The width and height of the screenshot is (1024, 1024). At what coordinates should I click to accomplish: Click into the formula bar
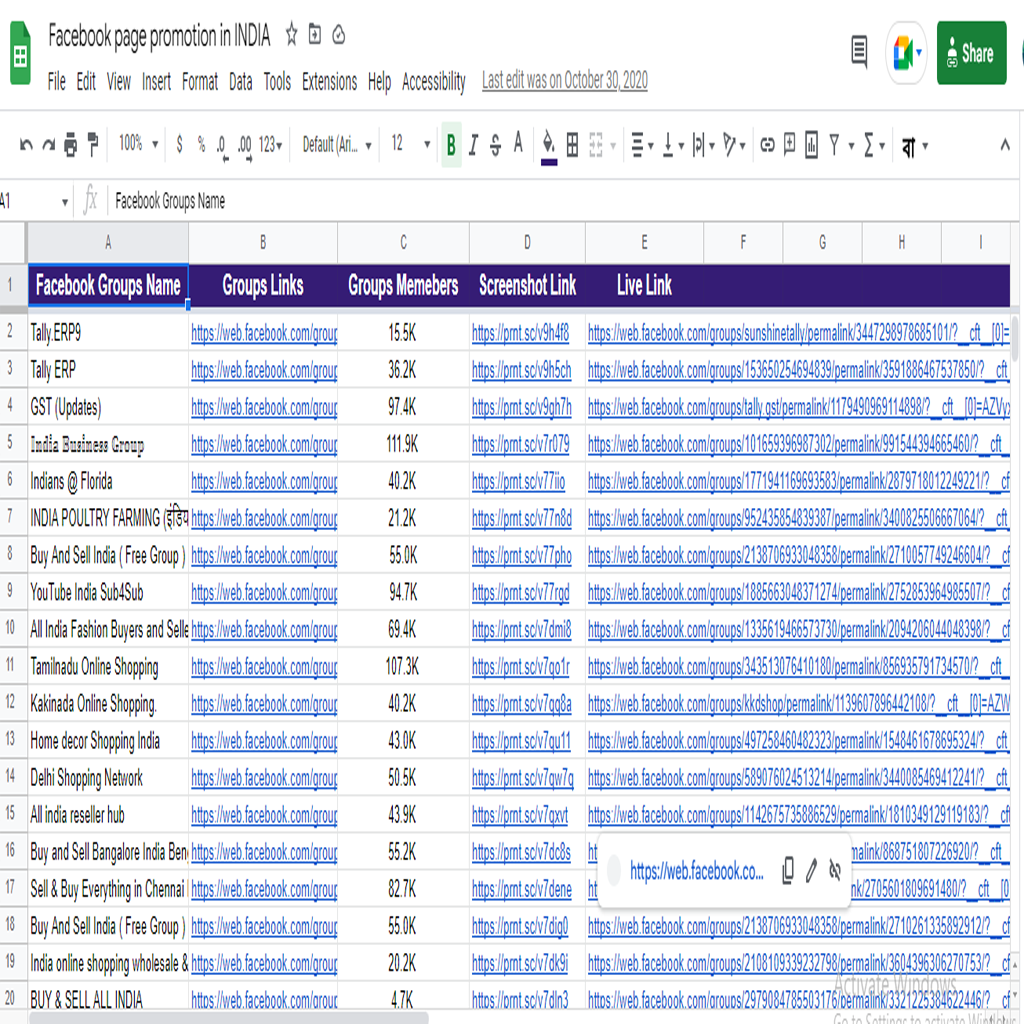[562, 201]
